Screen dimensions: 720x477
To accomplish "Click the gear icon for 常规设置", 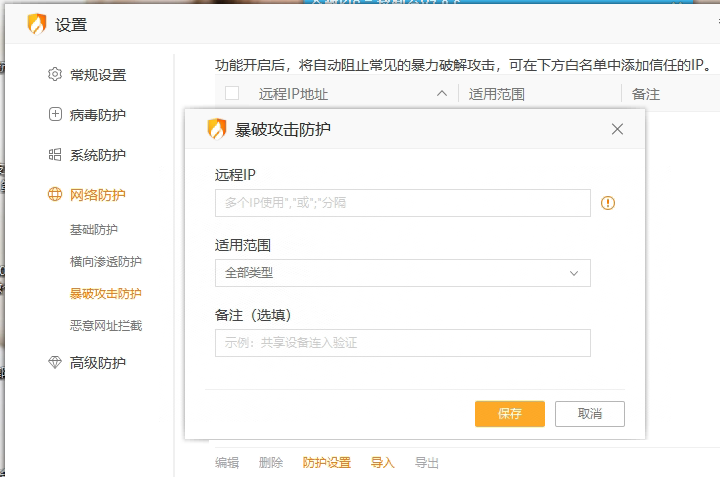I will [x=55, y=75].
